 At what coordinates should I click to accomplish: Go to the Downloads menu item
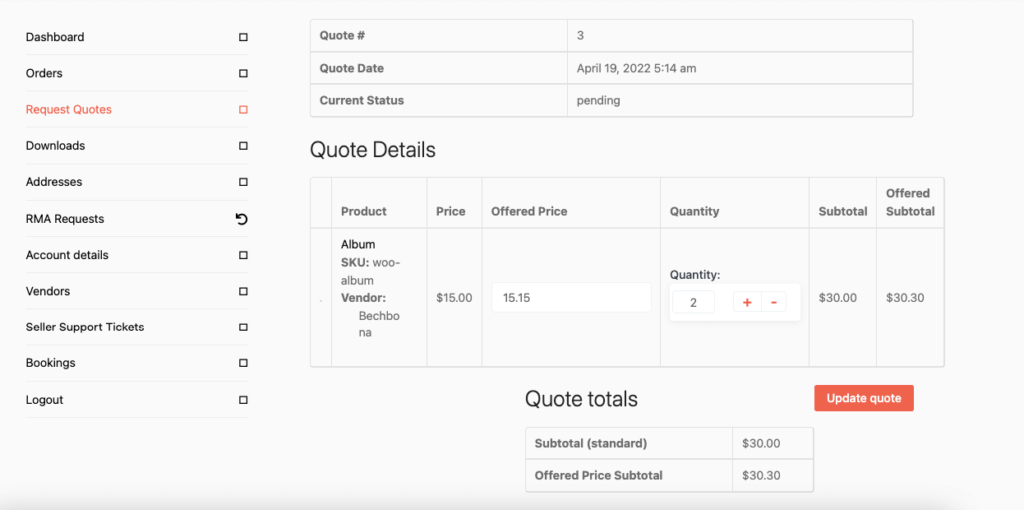pyautogui.click(x=55, y=146)
